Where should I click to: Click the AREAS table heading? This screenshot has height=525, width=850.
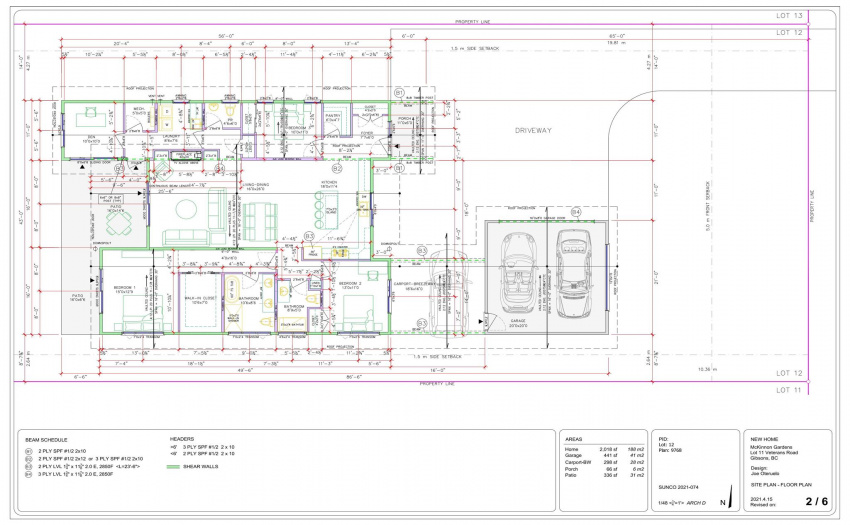(x=574, y=437)
